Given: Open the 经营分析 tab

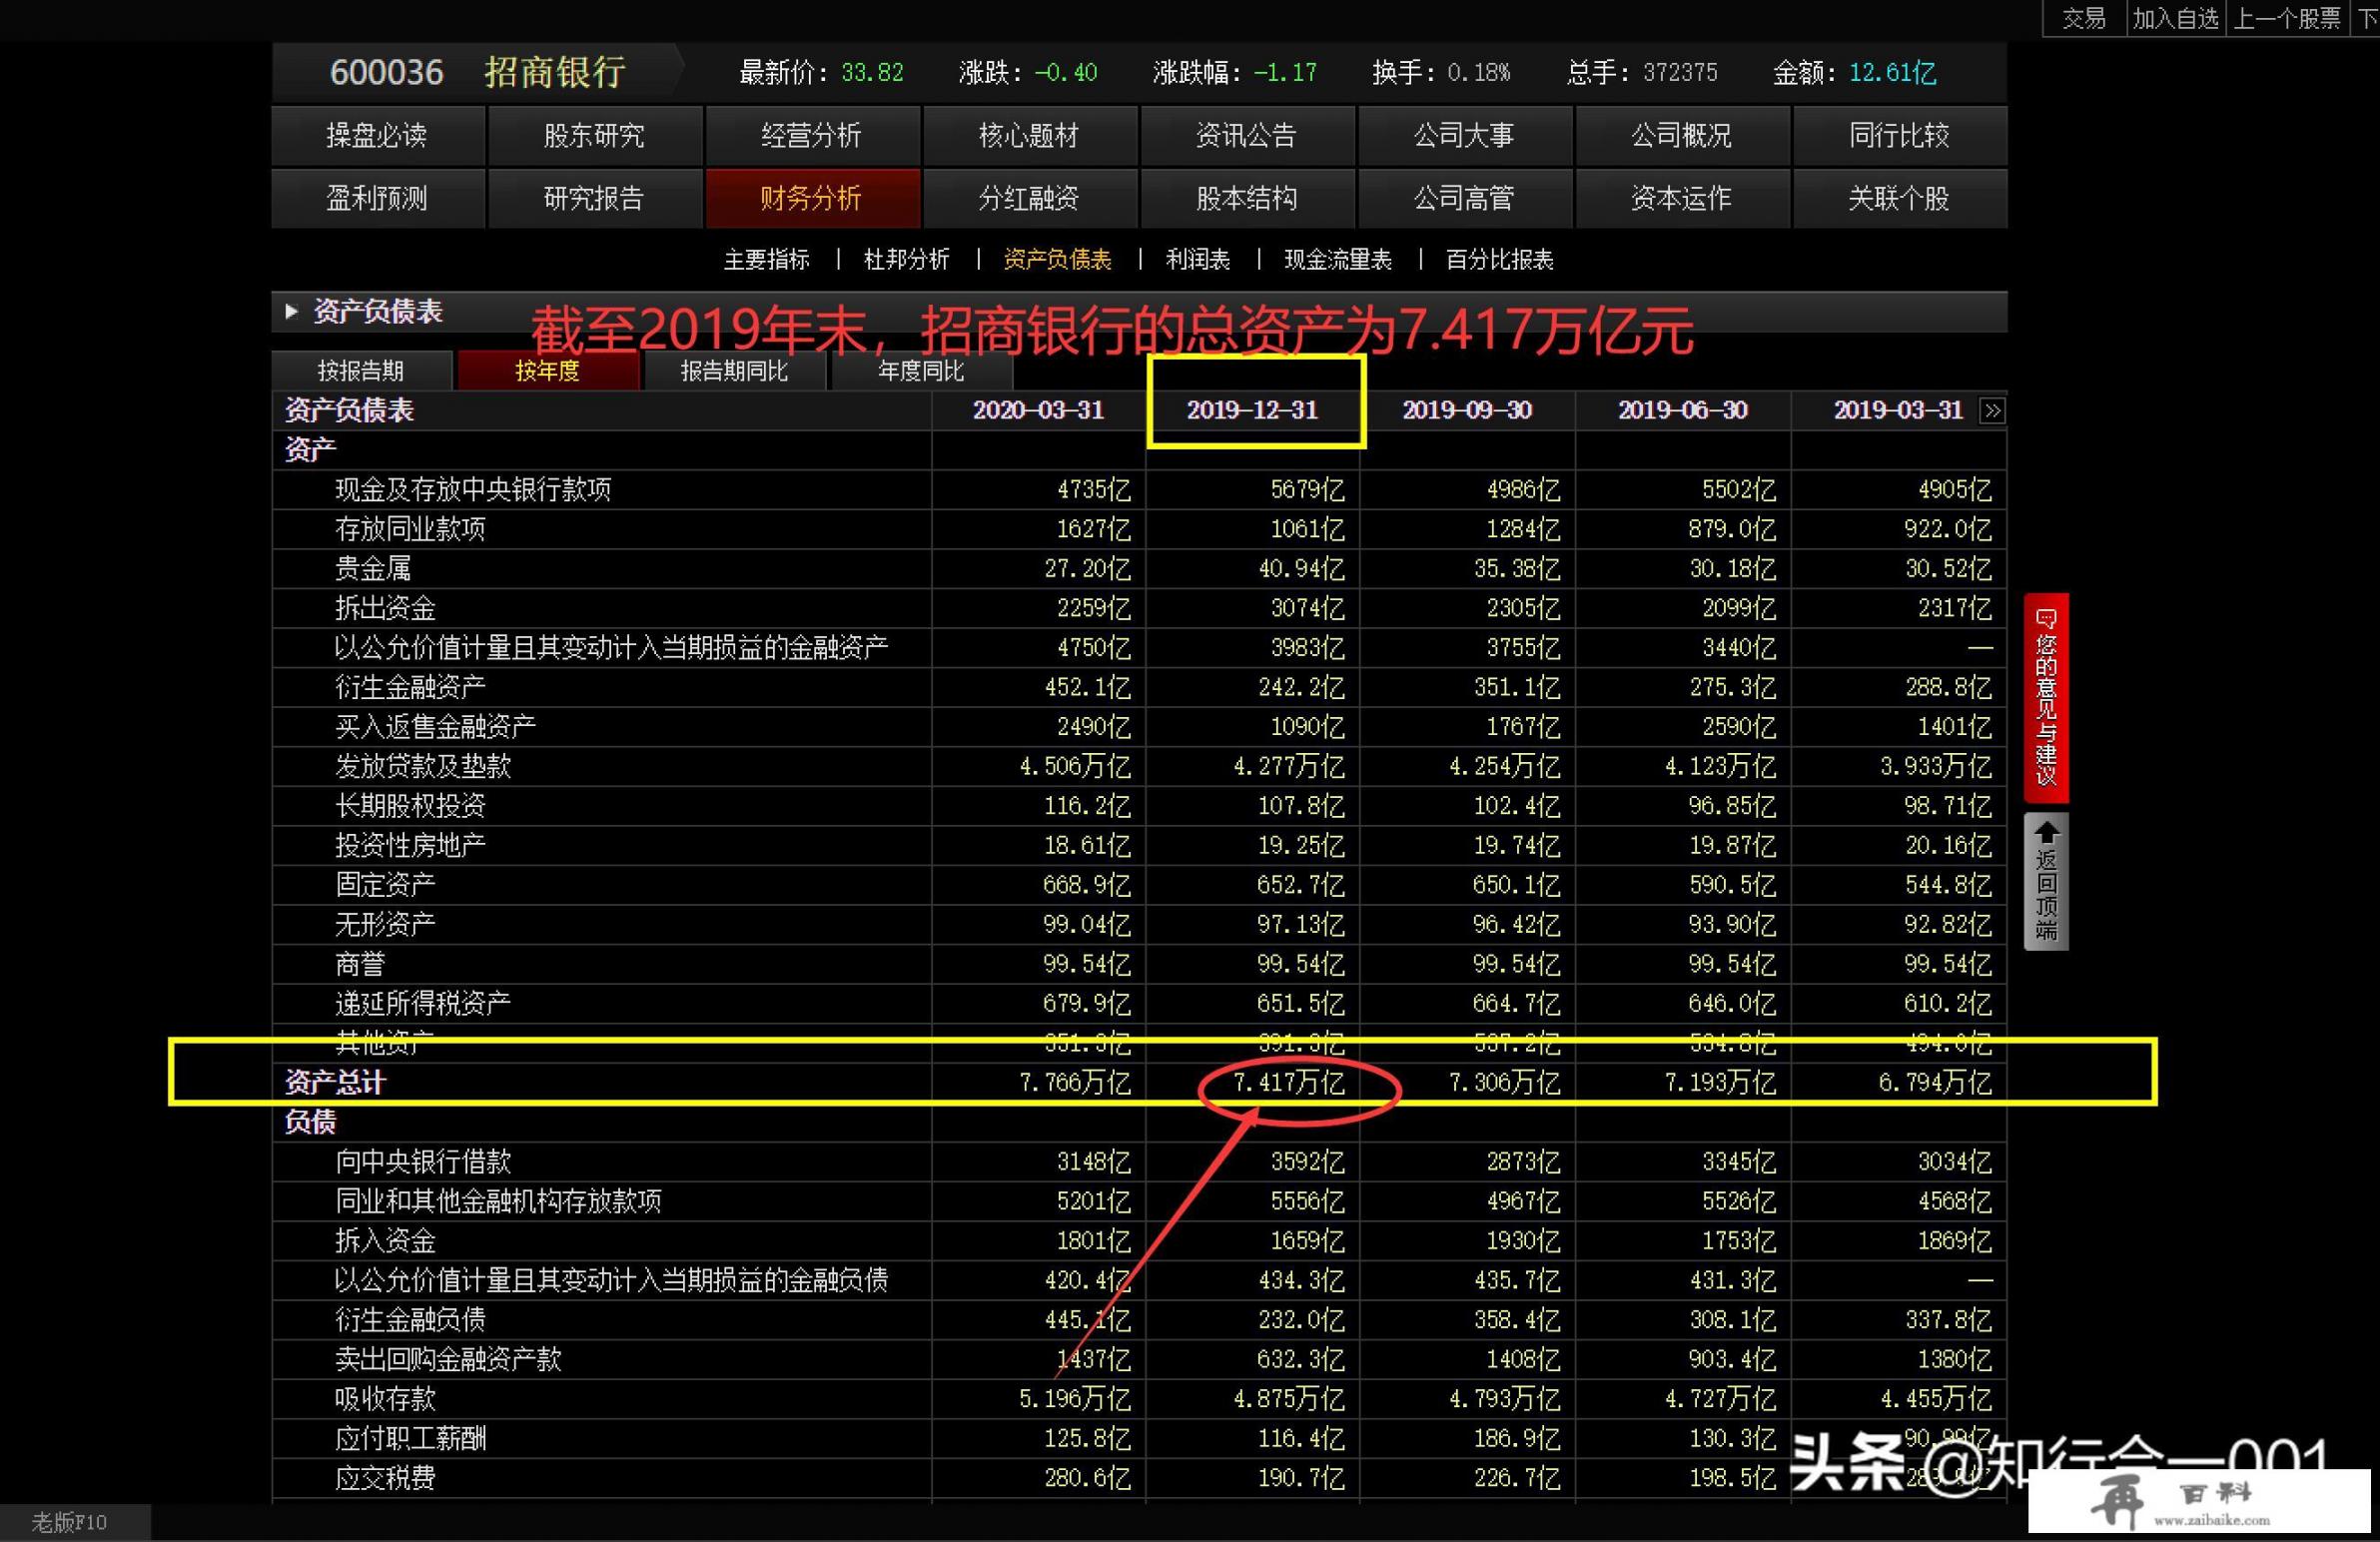Looking at the screenshot, I should tap(811, 135).
